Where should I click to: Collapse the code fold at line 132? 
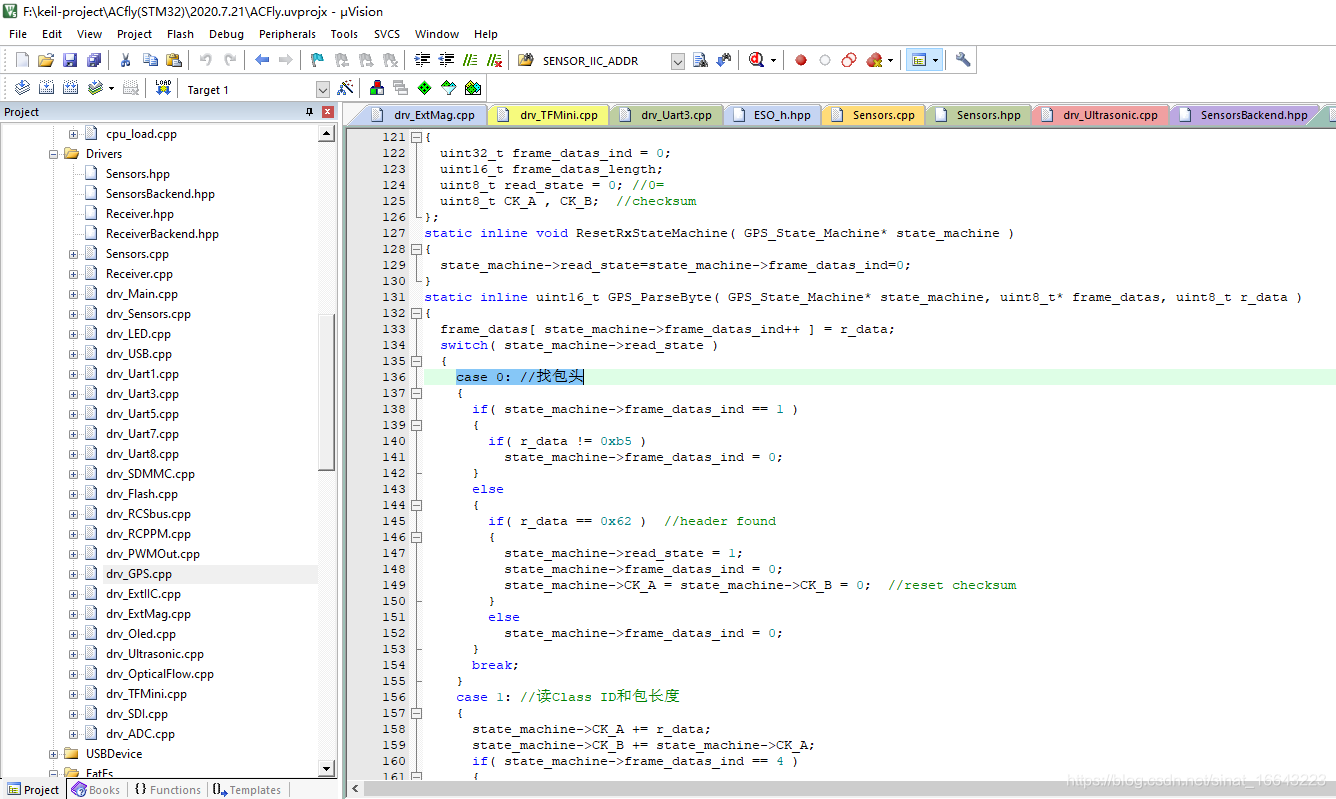(415, 313)
